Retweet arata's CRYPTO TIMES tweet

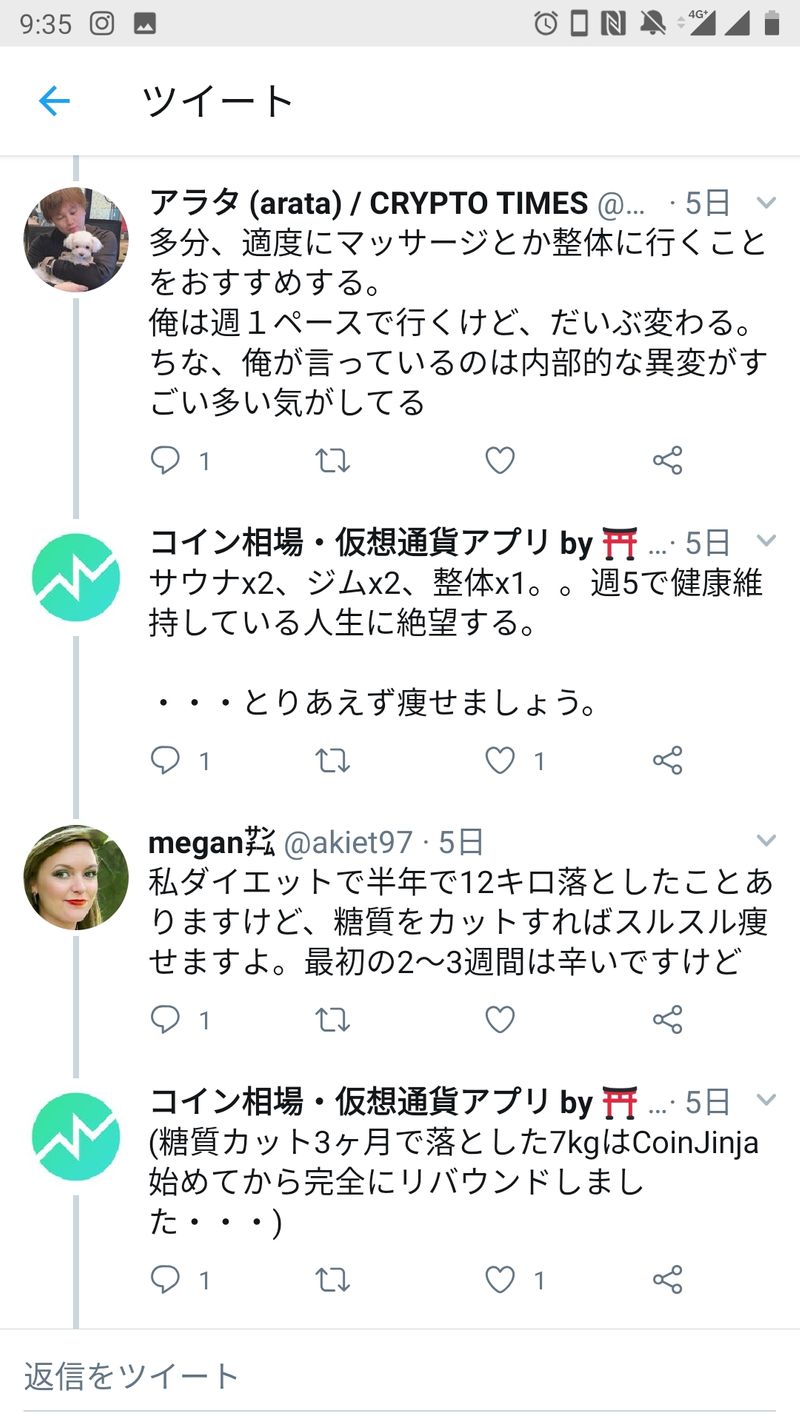point(332,460)
